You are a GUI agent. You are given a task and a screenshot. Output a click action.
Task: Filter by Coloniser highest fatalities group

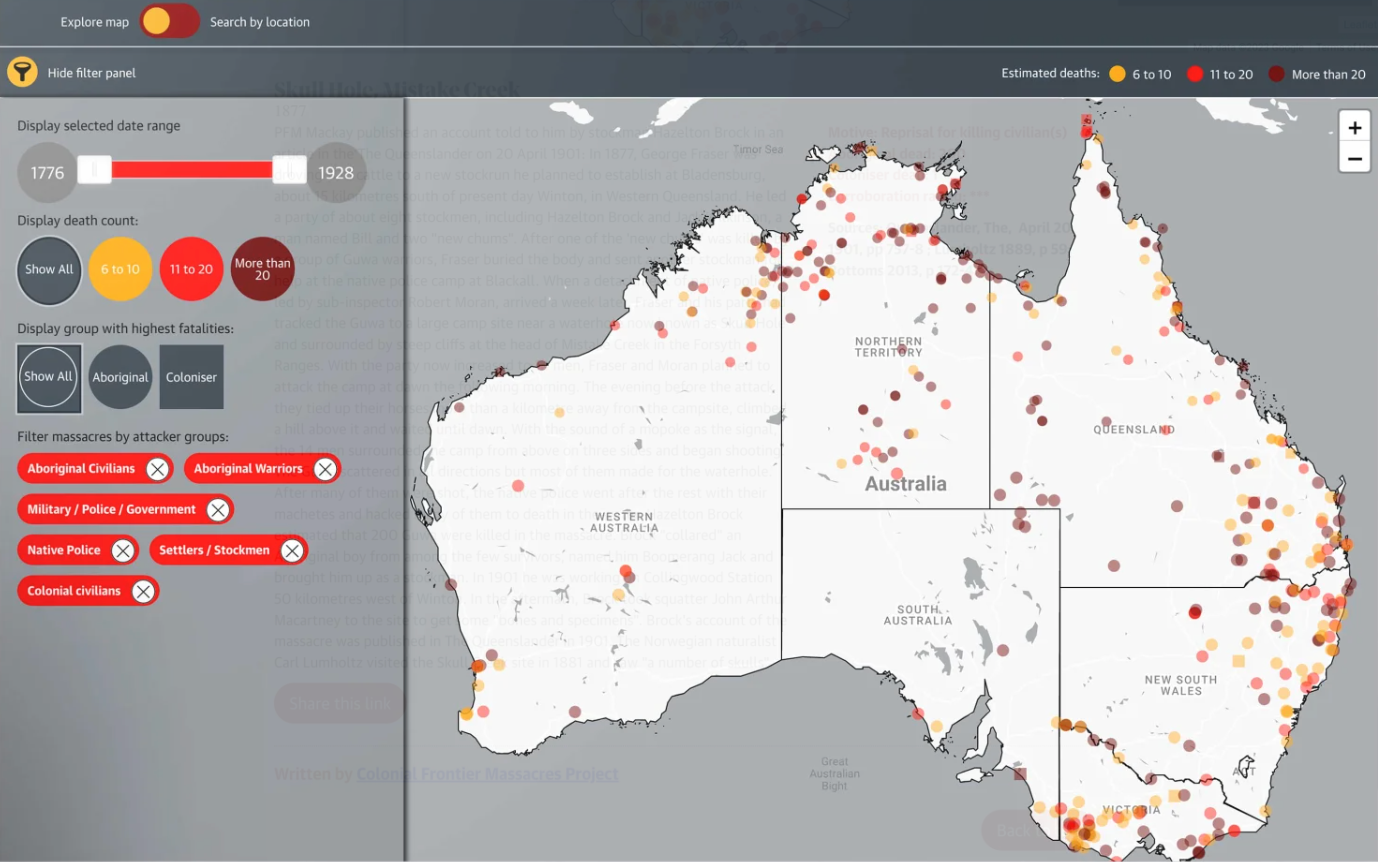point(191,378)
